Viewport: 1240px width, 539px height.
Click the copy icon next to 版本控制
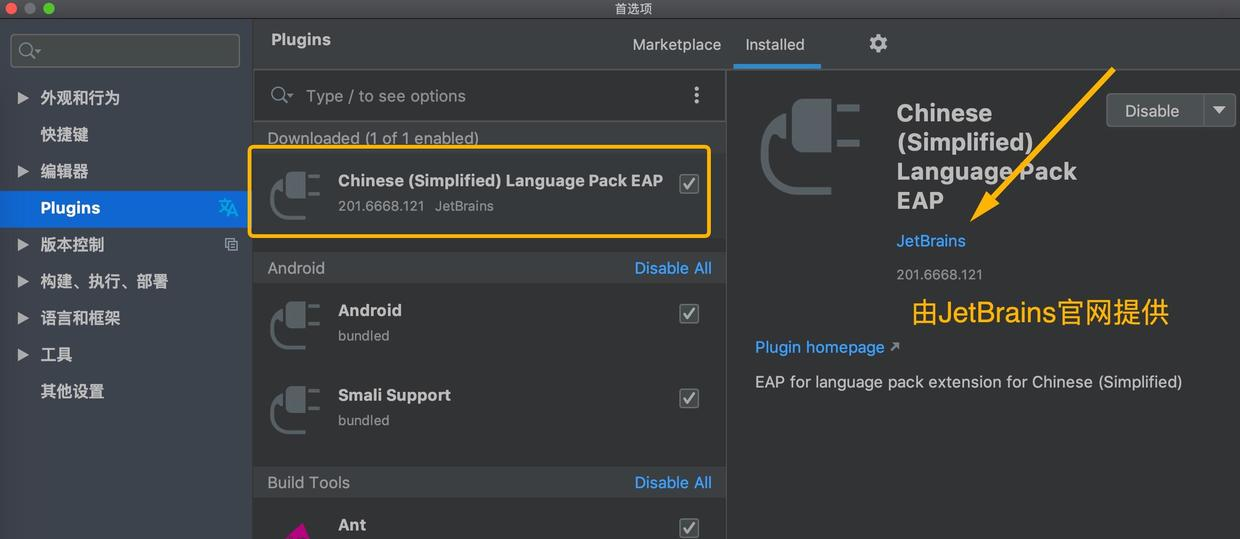[231, 244]
